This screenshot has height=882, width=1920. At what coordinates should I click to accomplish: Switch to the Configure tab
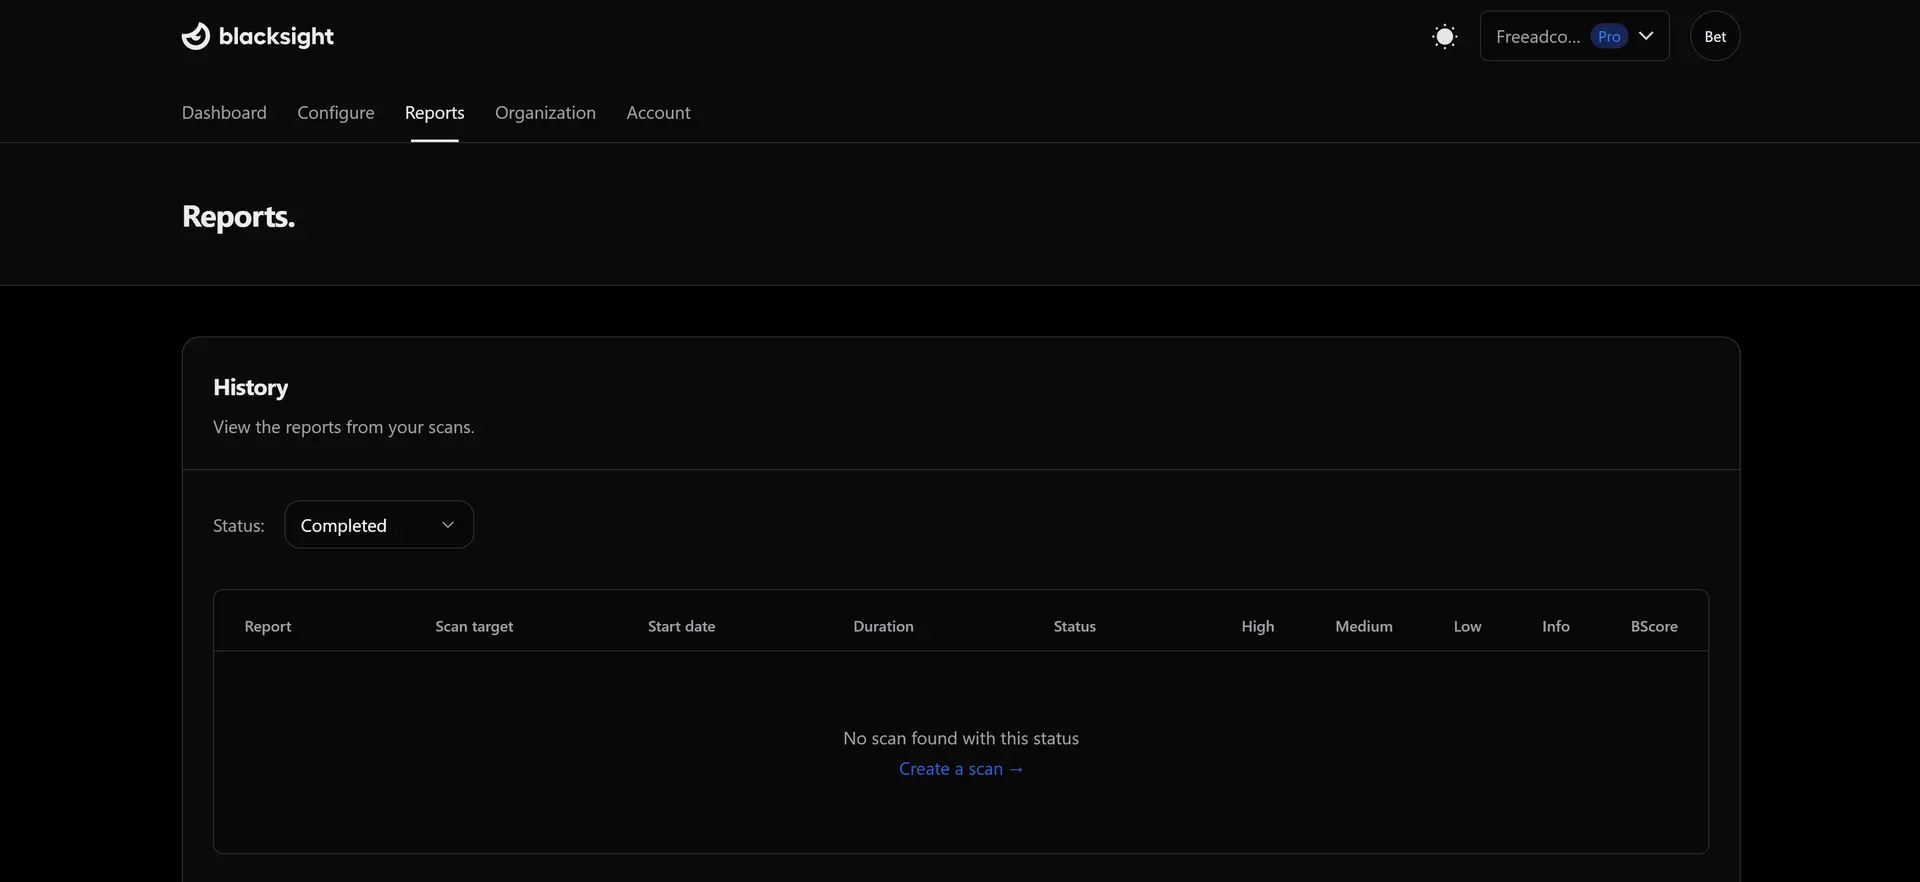point(336,113)
